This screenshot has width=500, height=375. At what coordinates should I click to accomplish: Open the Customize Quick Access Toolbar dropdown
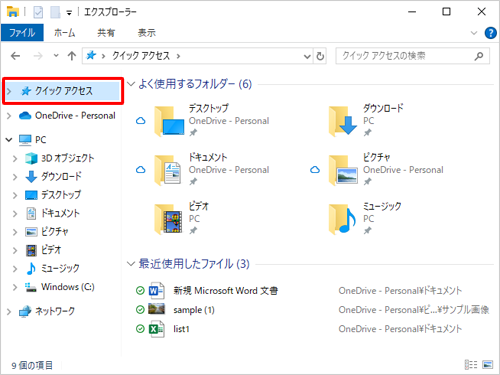click(69, 13)
